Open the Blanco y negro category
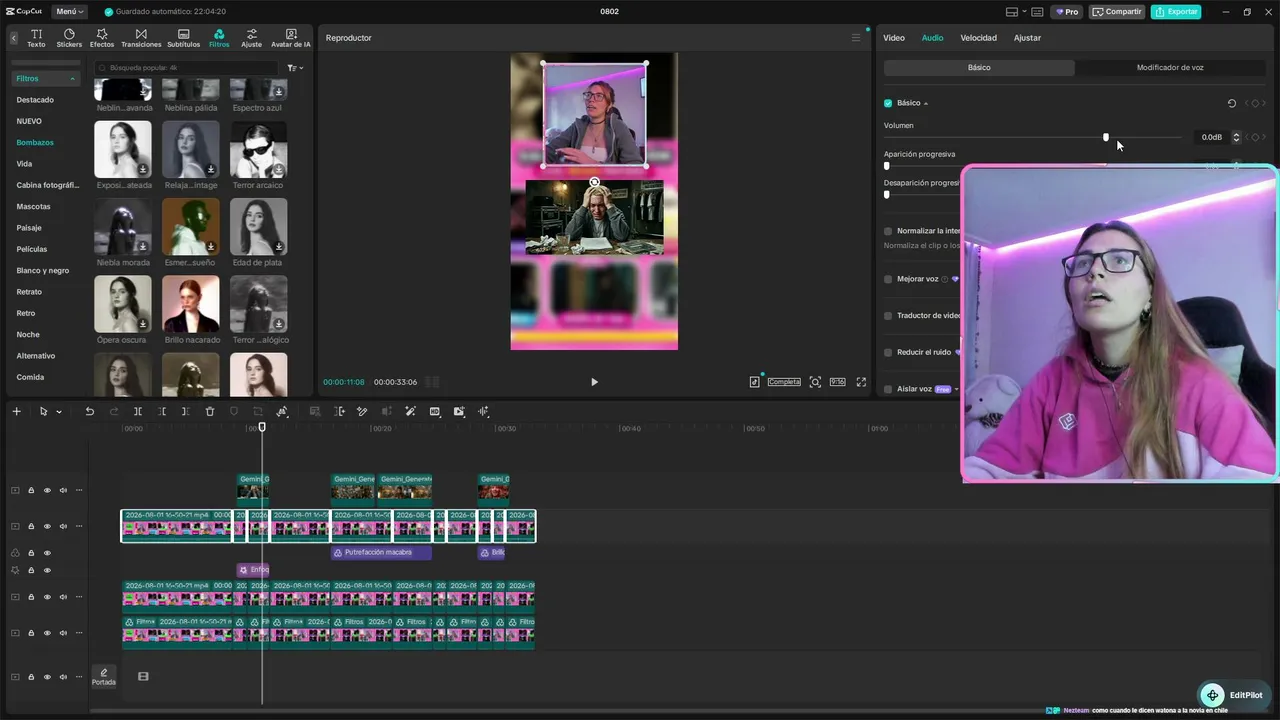The image size is (1280, 720). pyautogui.click(x=43, y=271)
